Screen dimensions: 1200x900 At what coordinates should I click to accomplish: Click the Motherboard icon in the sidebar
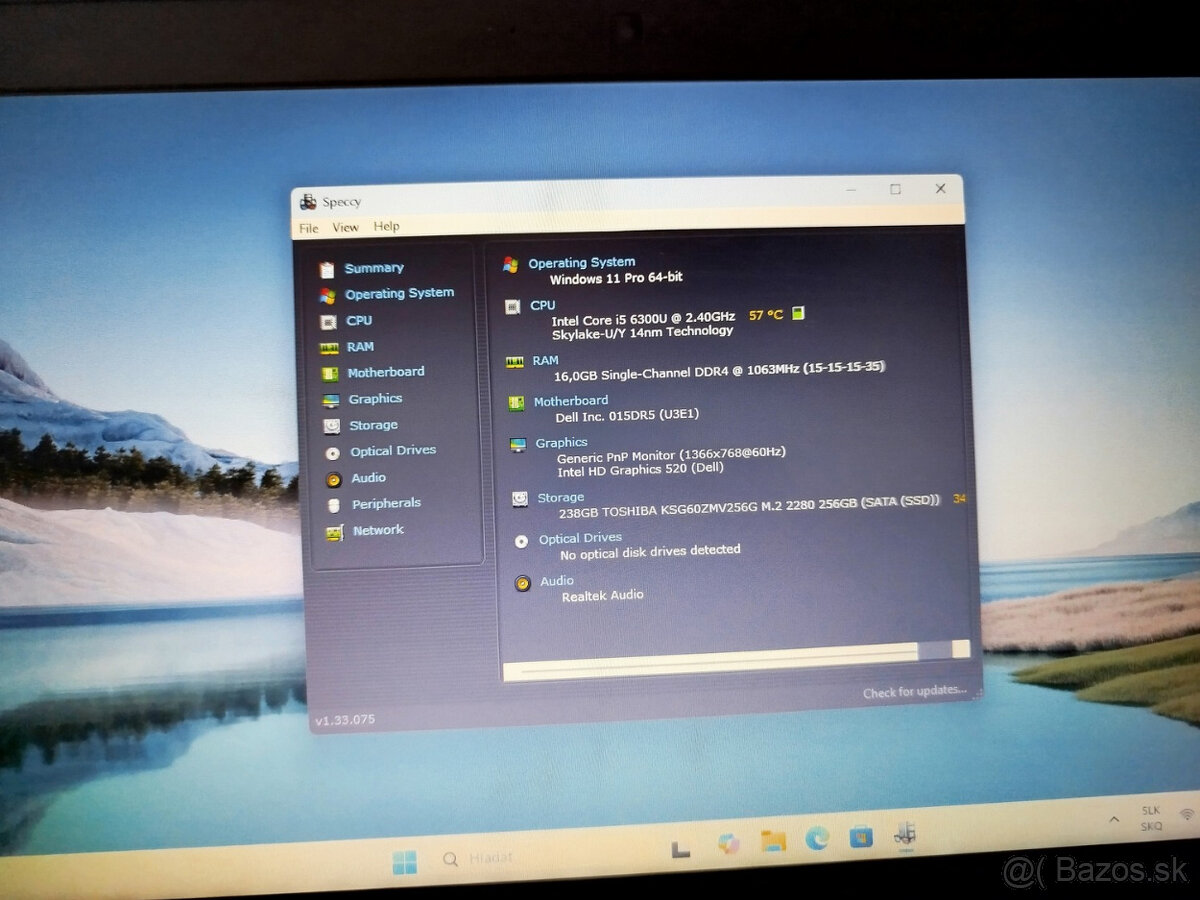tap(331, 372)
